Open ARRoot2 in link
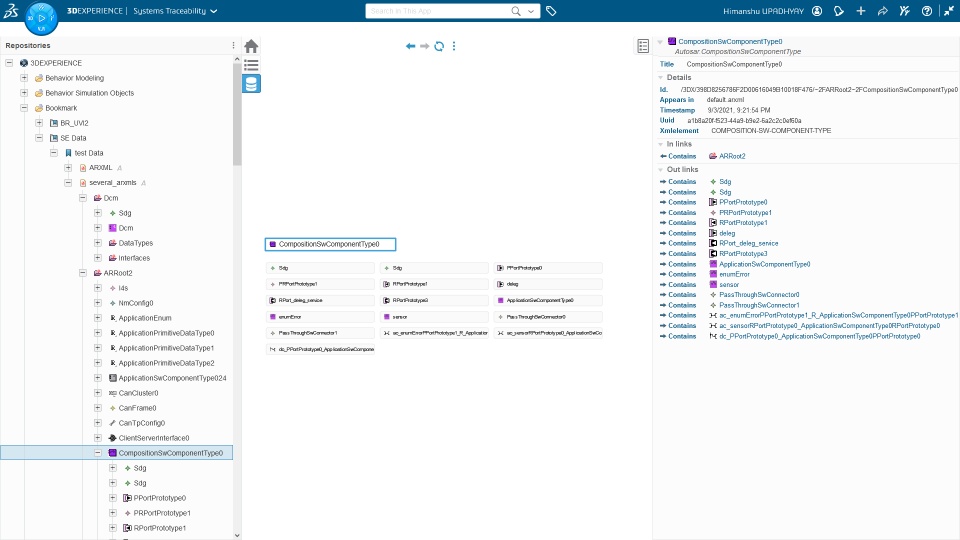The image size is (960, 540). pos(732,156)
